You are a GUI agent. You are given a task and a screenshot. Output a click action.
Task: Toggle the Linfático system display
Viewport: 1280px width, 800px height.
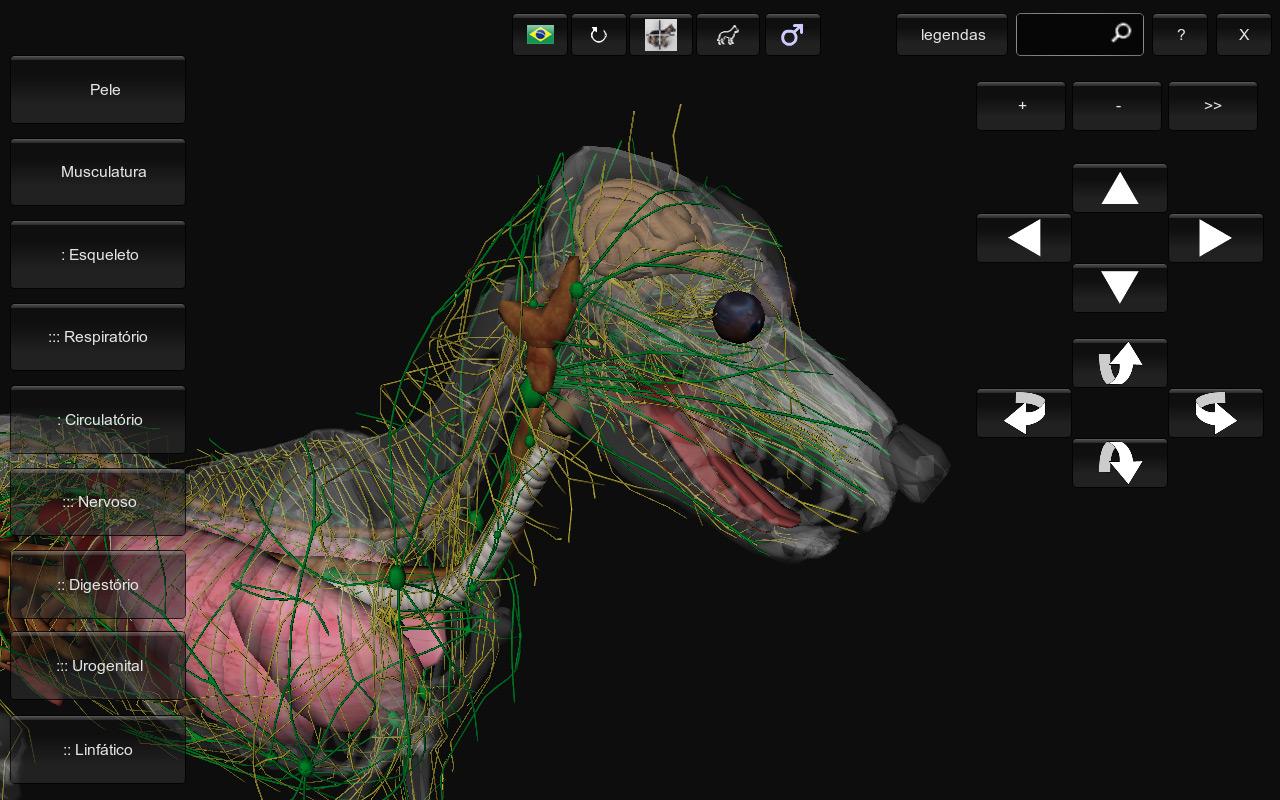point(97,749)
